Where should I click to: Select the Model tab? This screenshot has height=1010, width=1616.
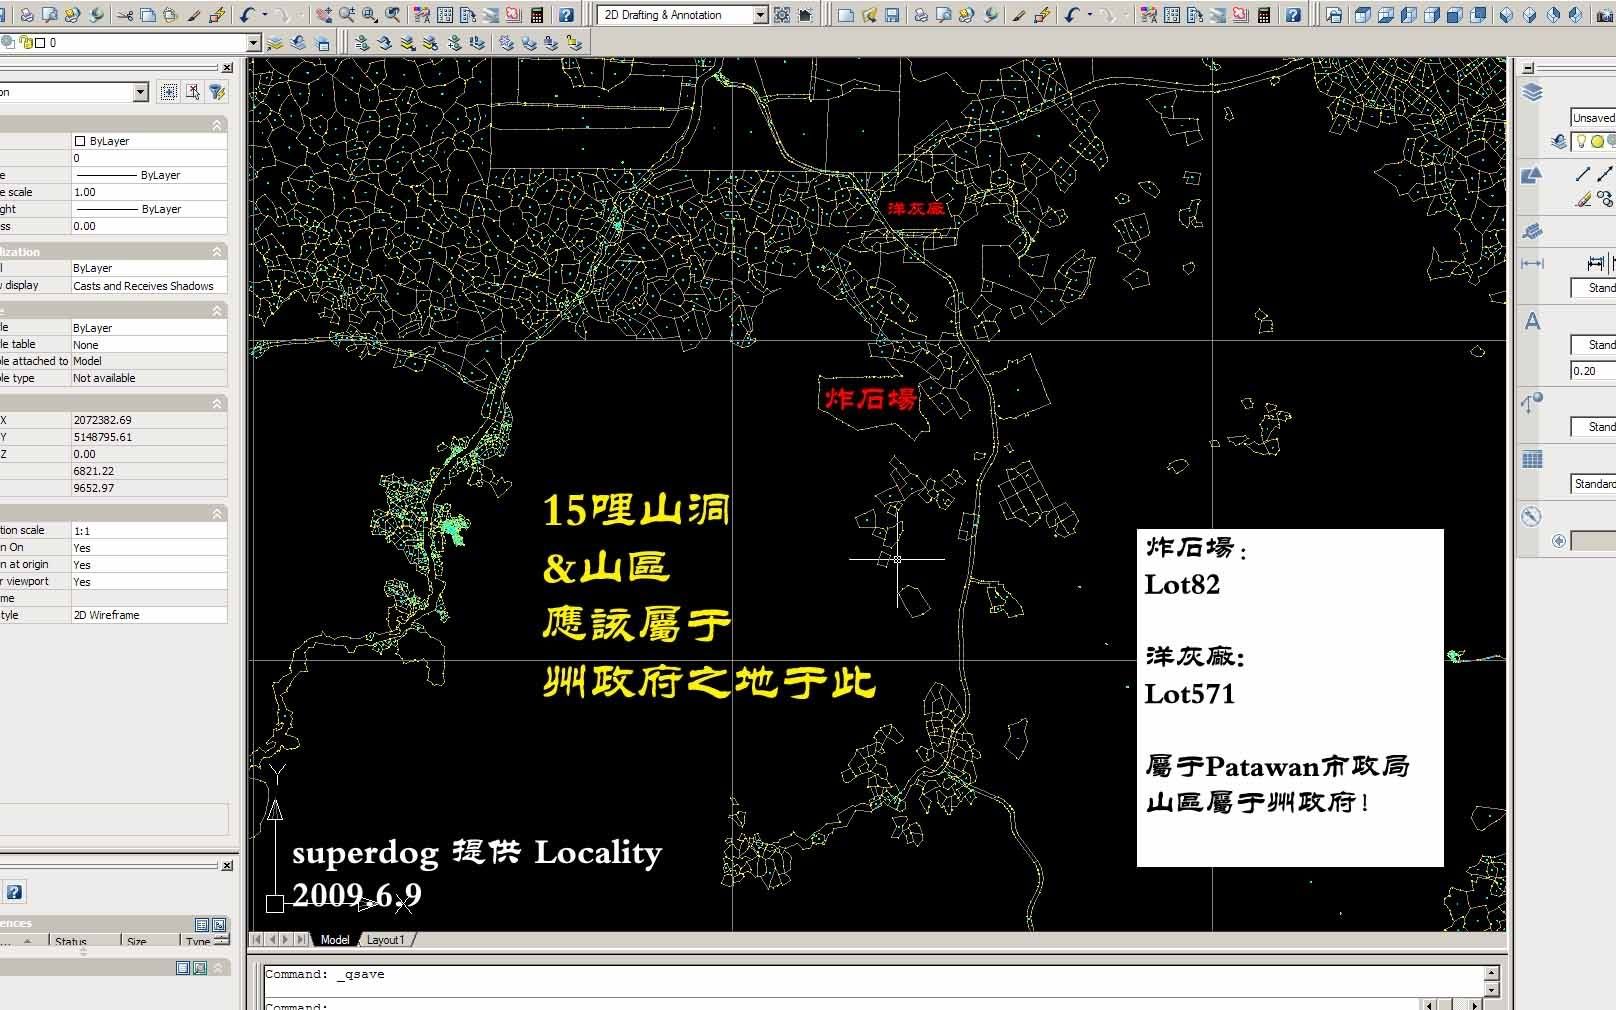pos(335,940)
